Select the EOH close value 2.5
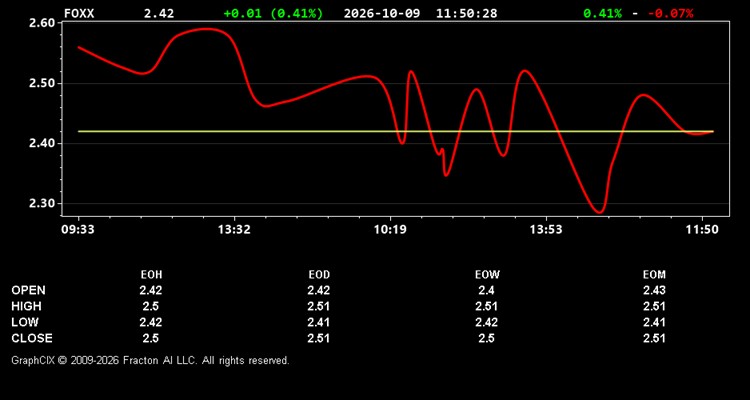The height and width of the screenshot is (400, 750). [151, 338]
